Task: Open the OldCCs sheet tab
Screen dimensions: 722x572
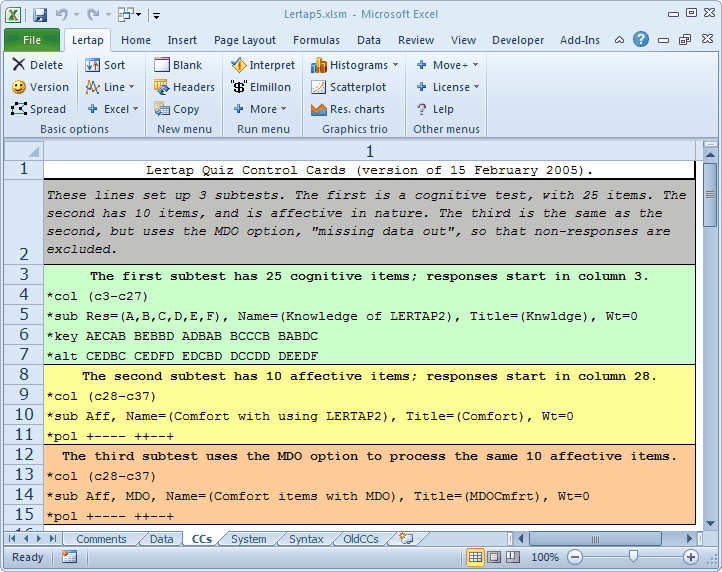Action: pyautogui.click(x=361, y=539)
